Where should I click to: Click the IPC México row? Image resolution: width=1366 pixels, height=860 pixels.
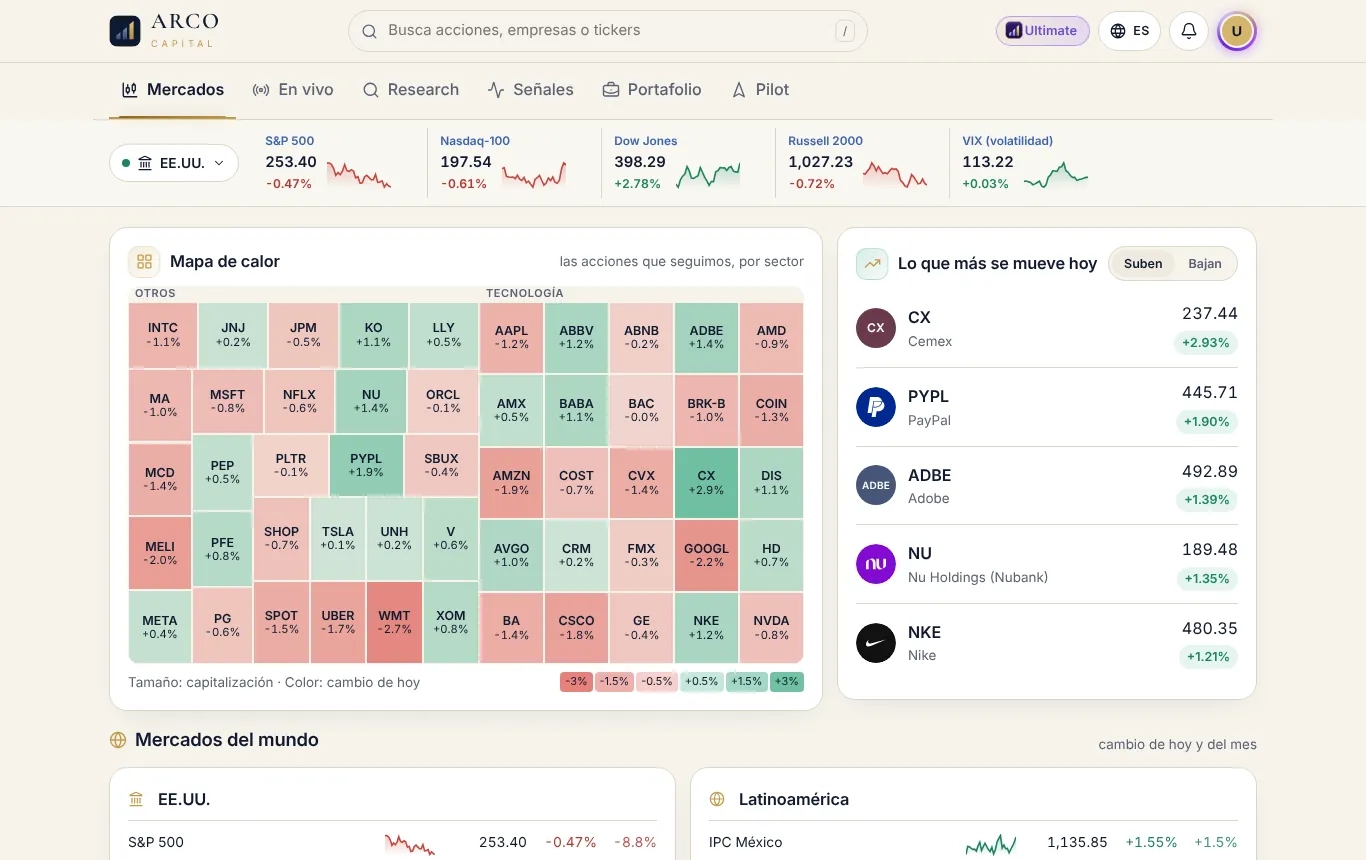pos(973,842)
